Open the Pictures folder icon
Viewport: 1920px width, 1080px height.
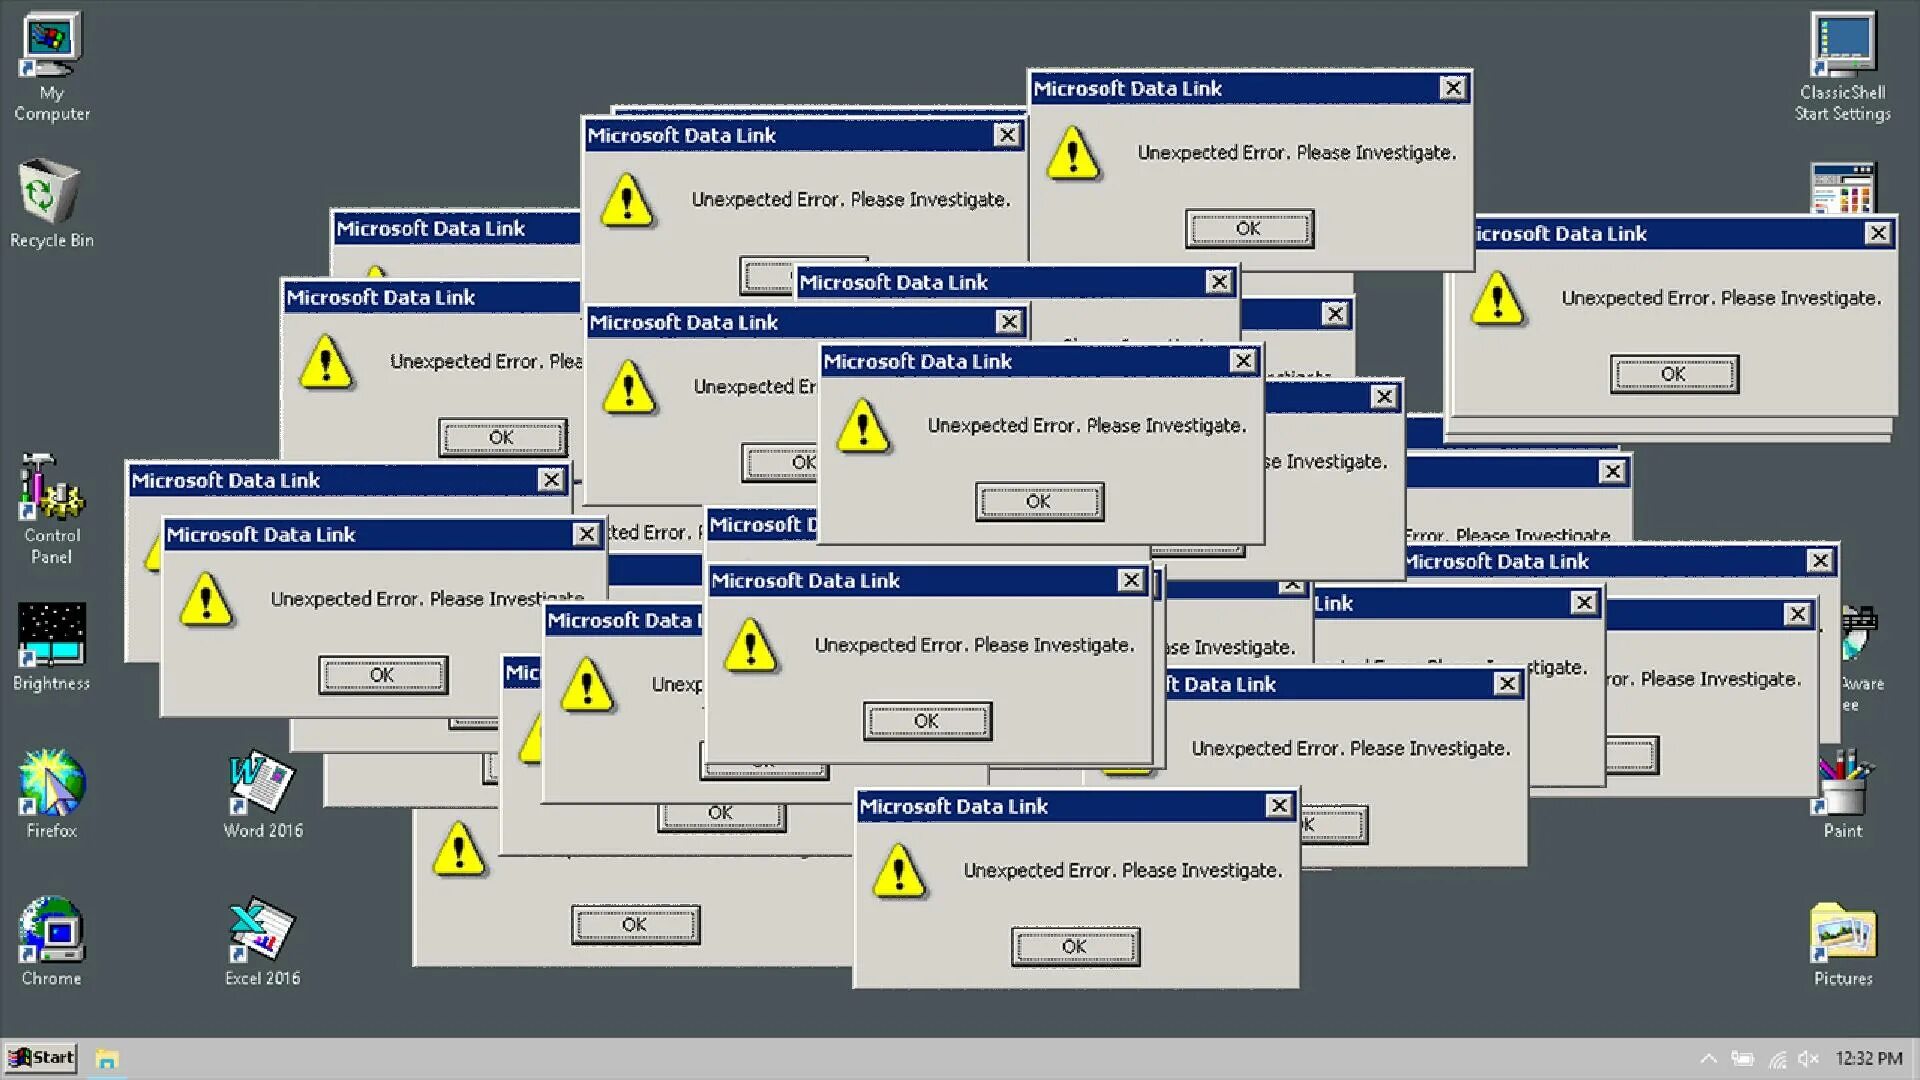click(x=1842, y=932)
